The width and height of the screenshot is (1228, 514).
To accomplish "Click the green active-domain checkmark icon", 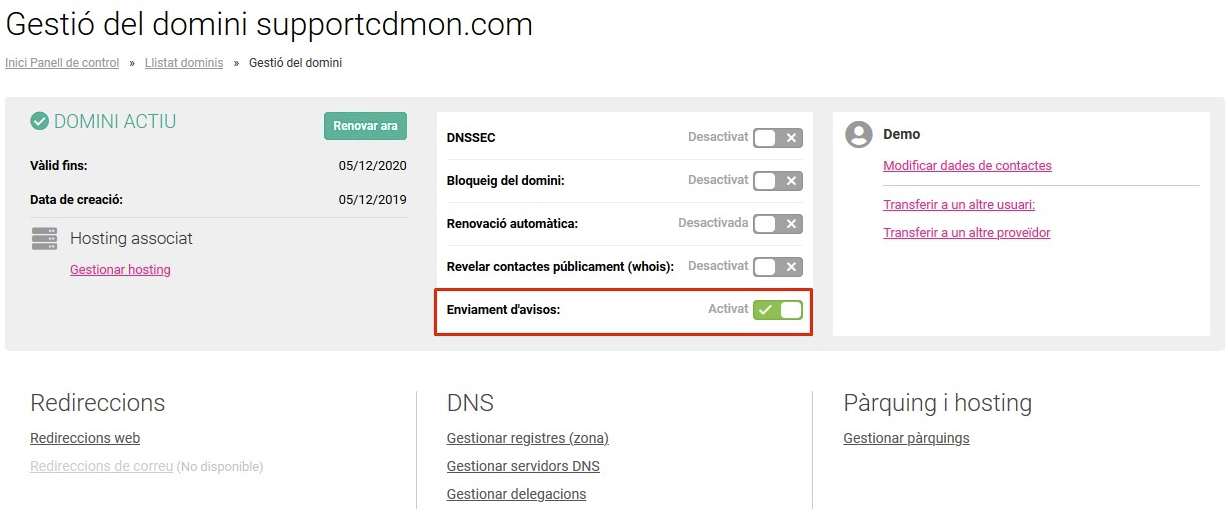I will pos(40,122).
